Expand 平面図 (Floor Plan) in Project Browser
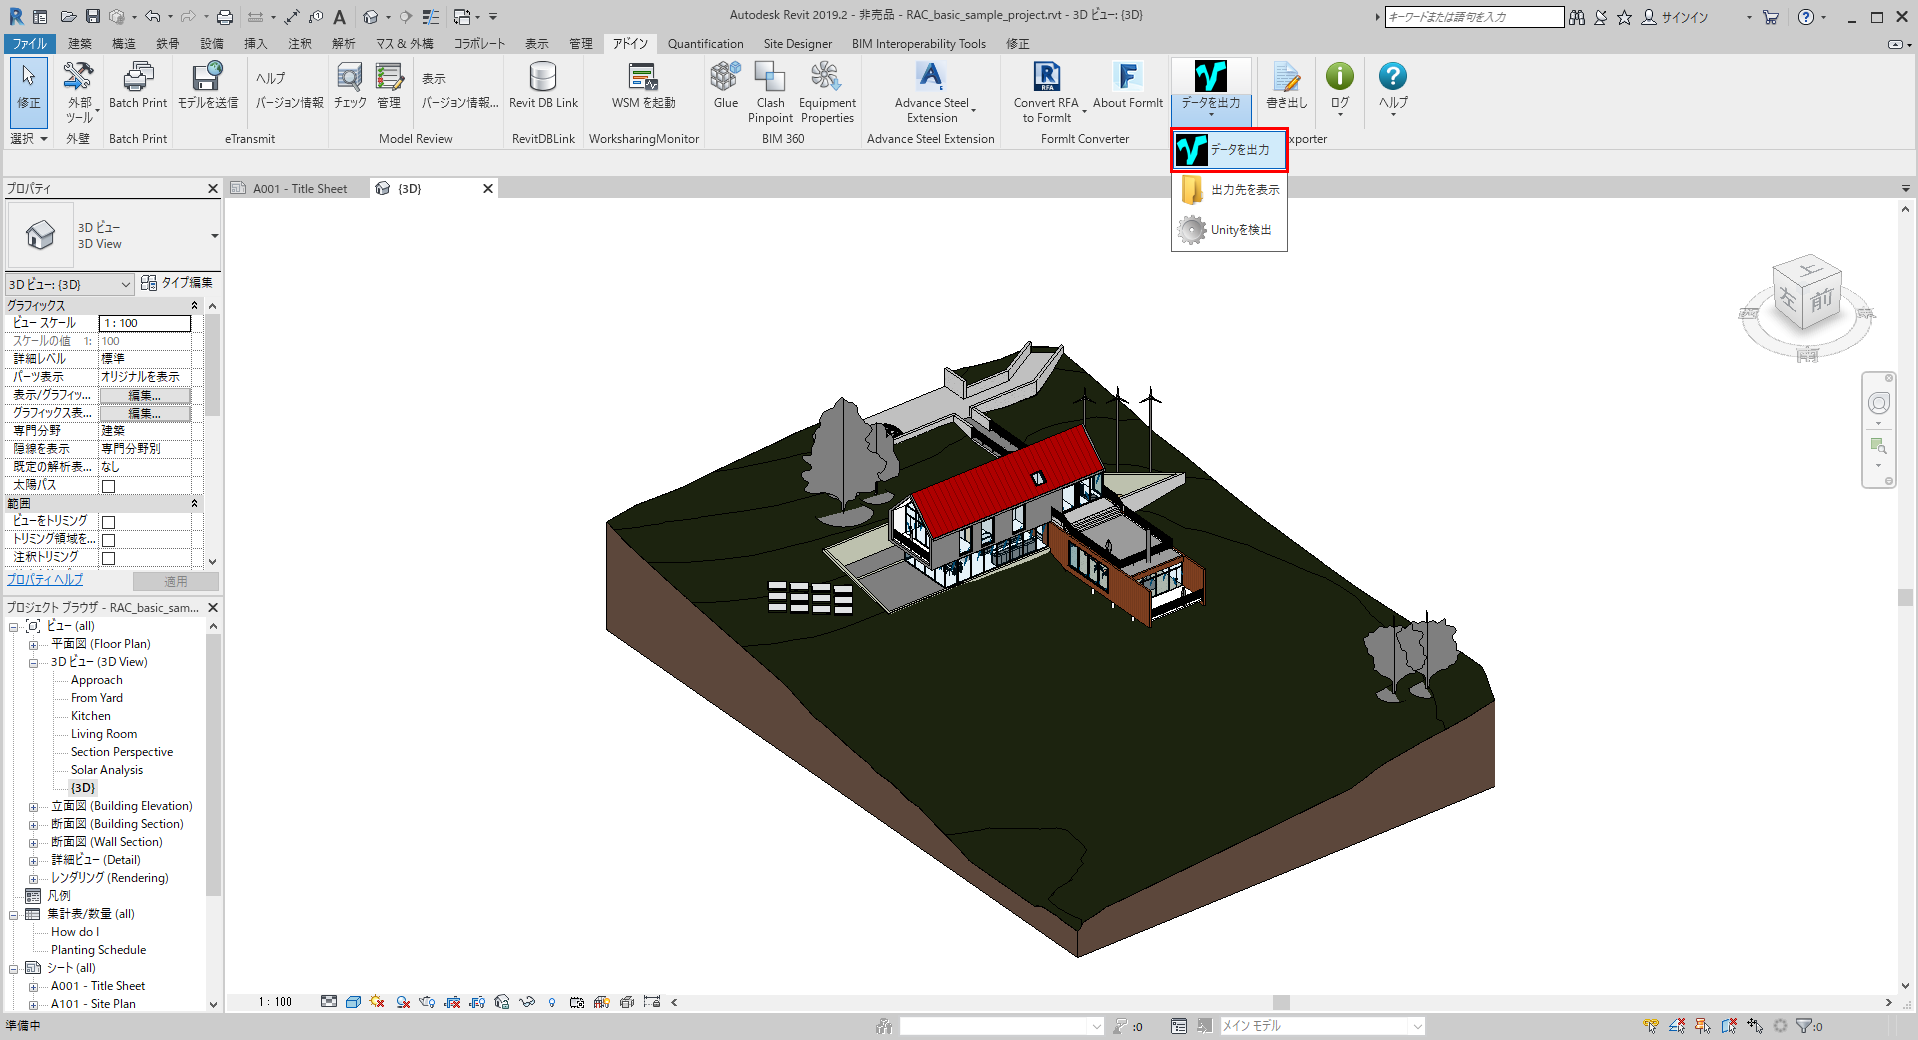Image resolution: width=1918 pixels, height=1040 pixels. (33, 643)
